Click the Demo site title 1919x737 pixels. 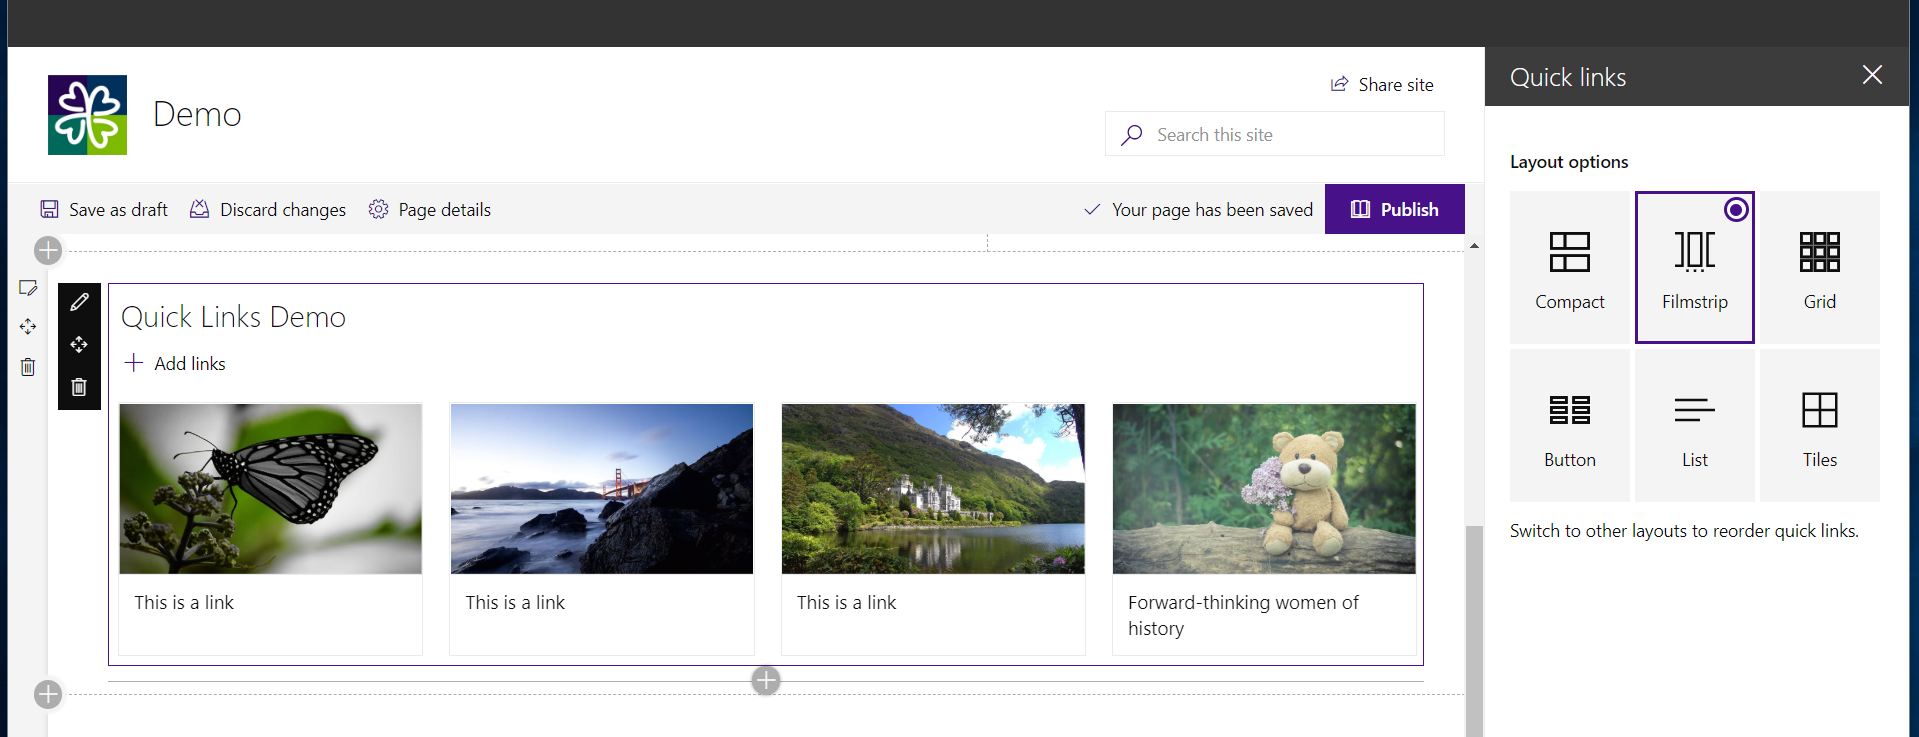[197, 114]
